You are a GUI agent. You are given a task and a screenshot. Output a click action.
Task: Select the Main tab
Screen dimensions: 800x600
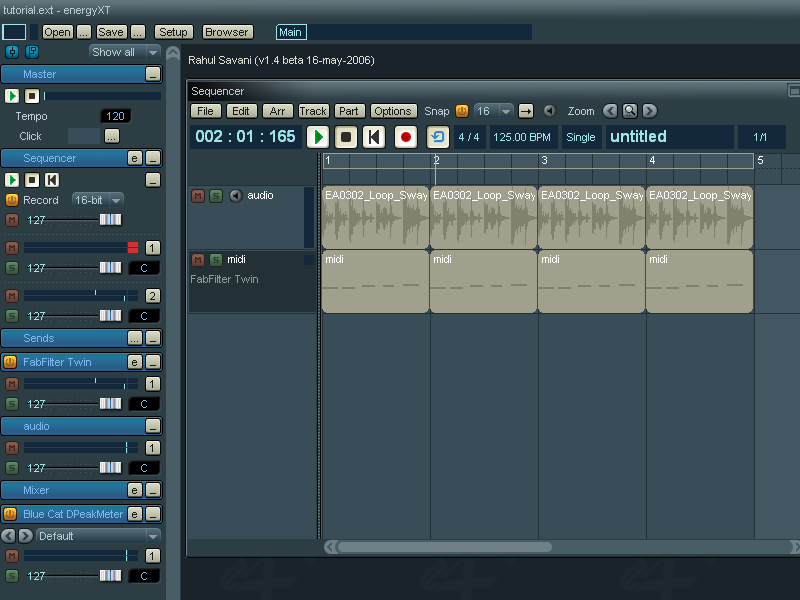pyautogui.click(x=290, y=32)
